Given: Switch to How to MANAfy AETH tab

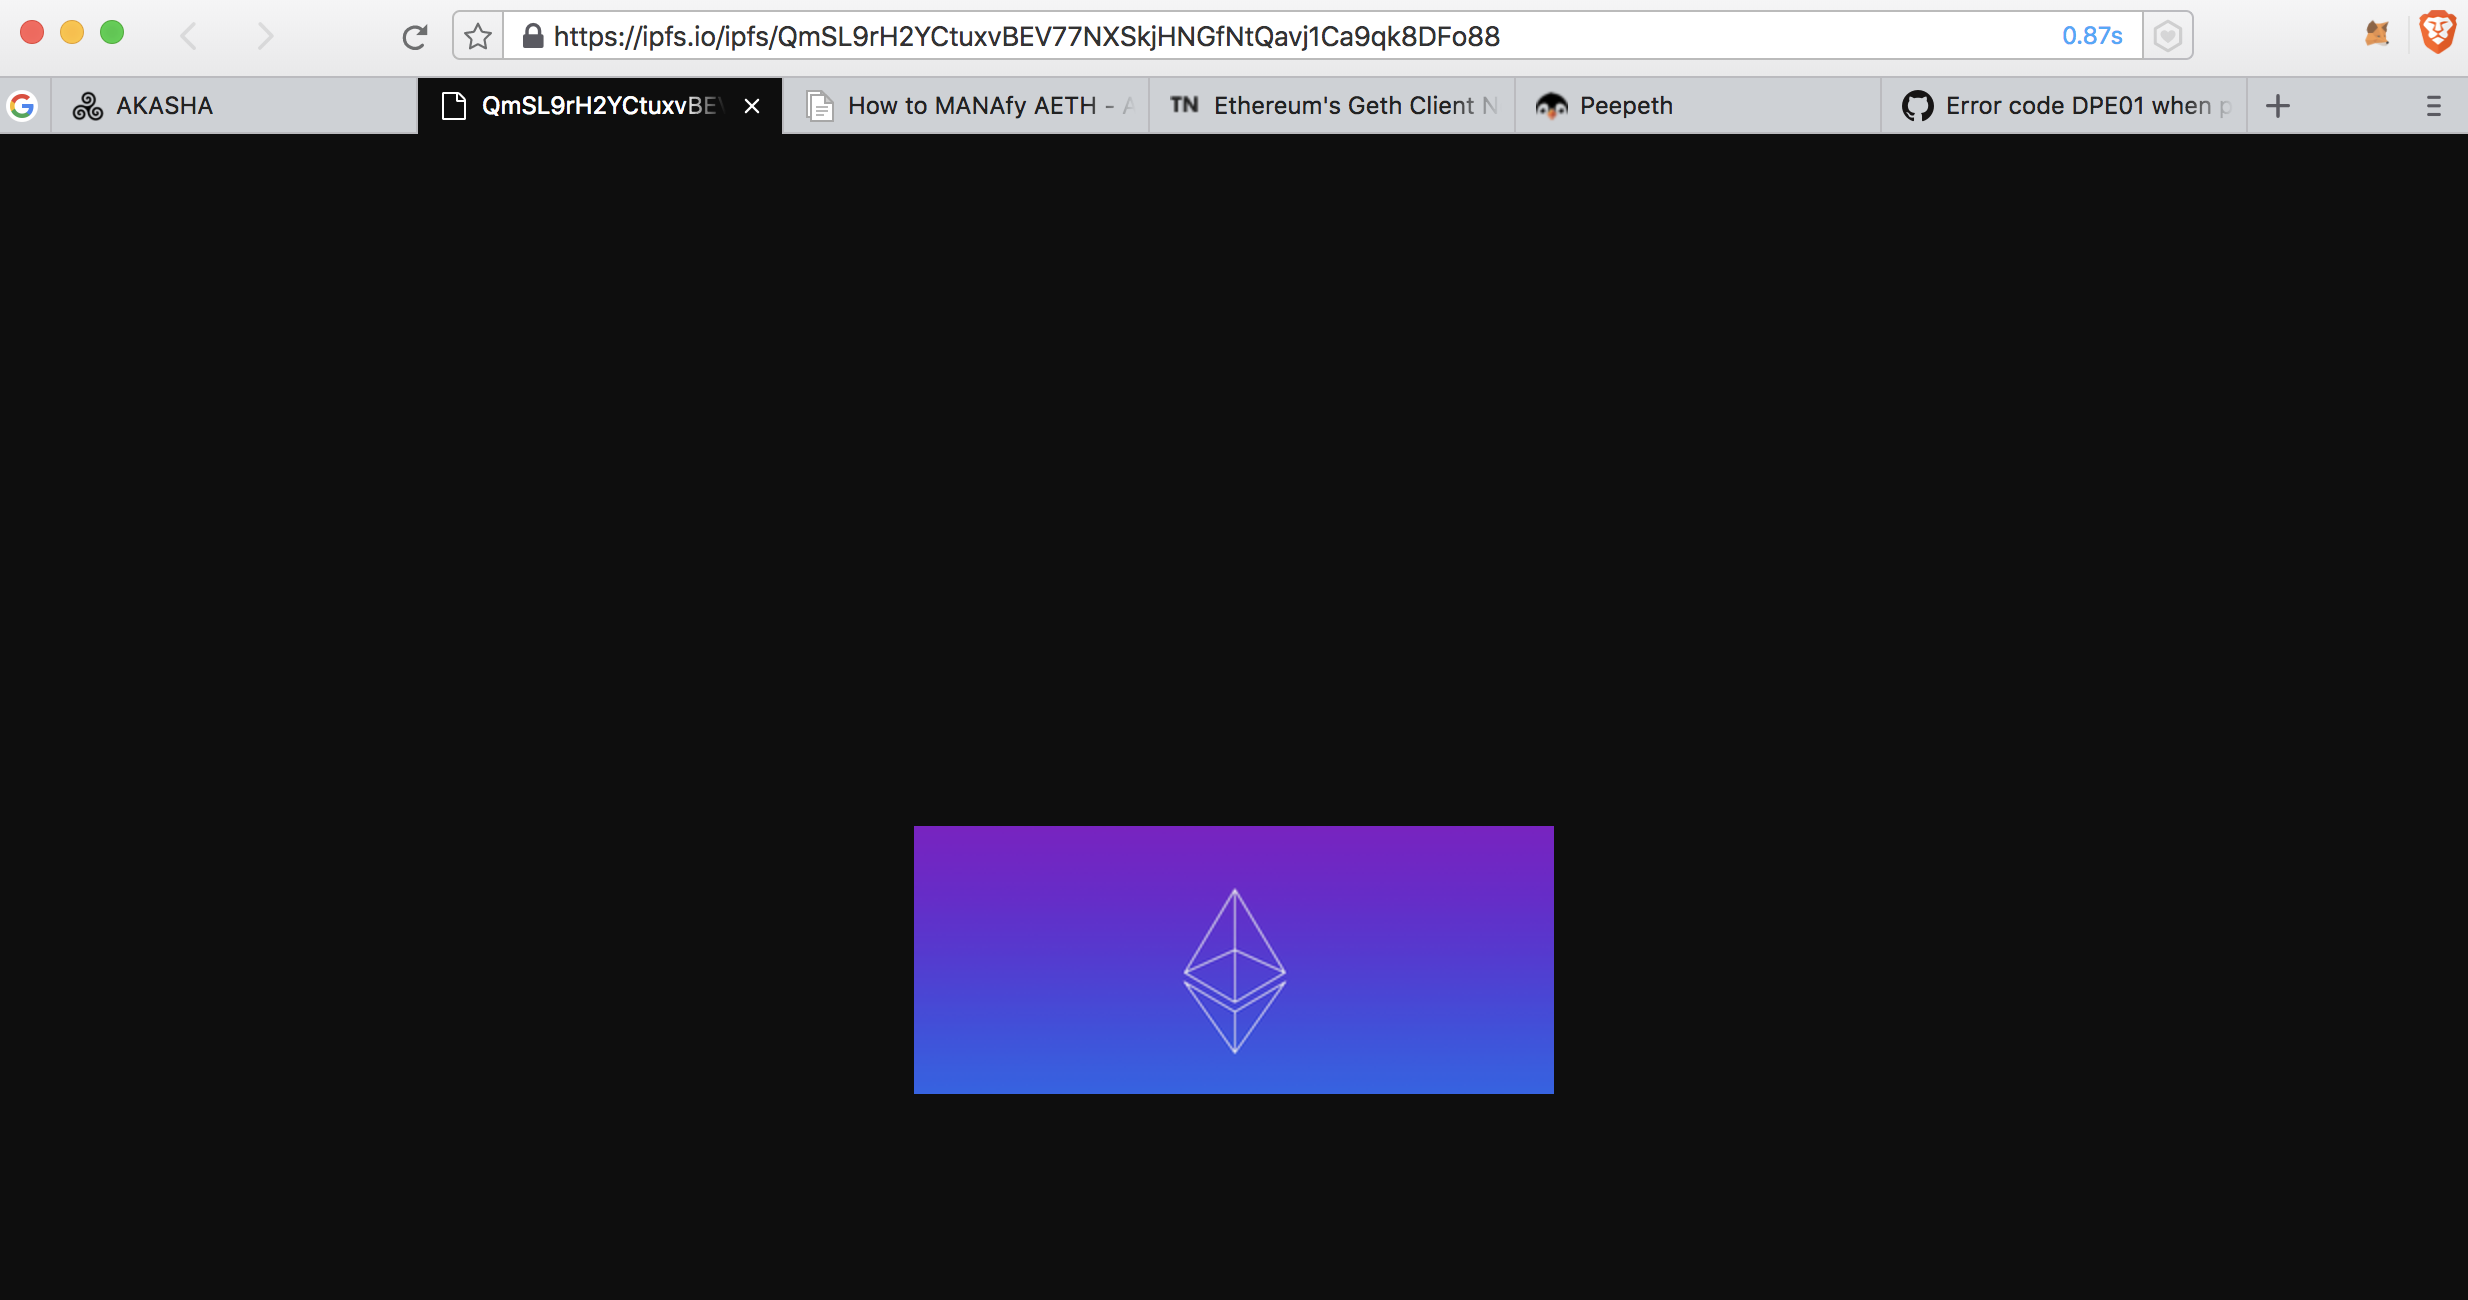Looking at the screenshot, I should pyautogui.click(x=966, y=106).
